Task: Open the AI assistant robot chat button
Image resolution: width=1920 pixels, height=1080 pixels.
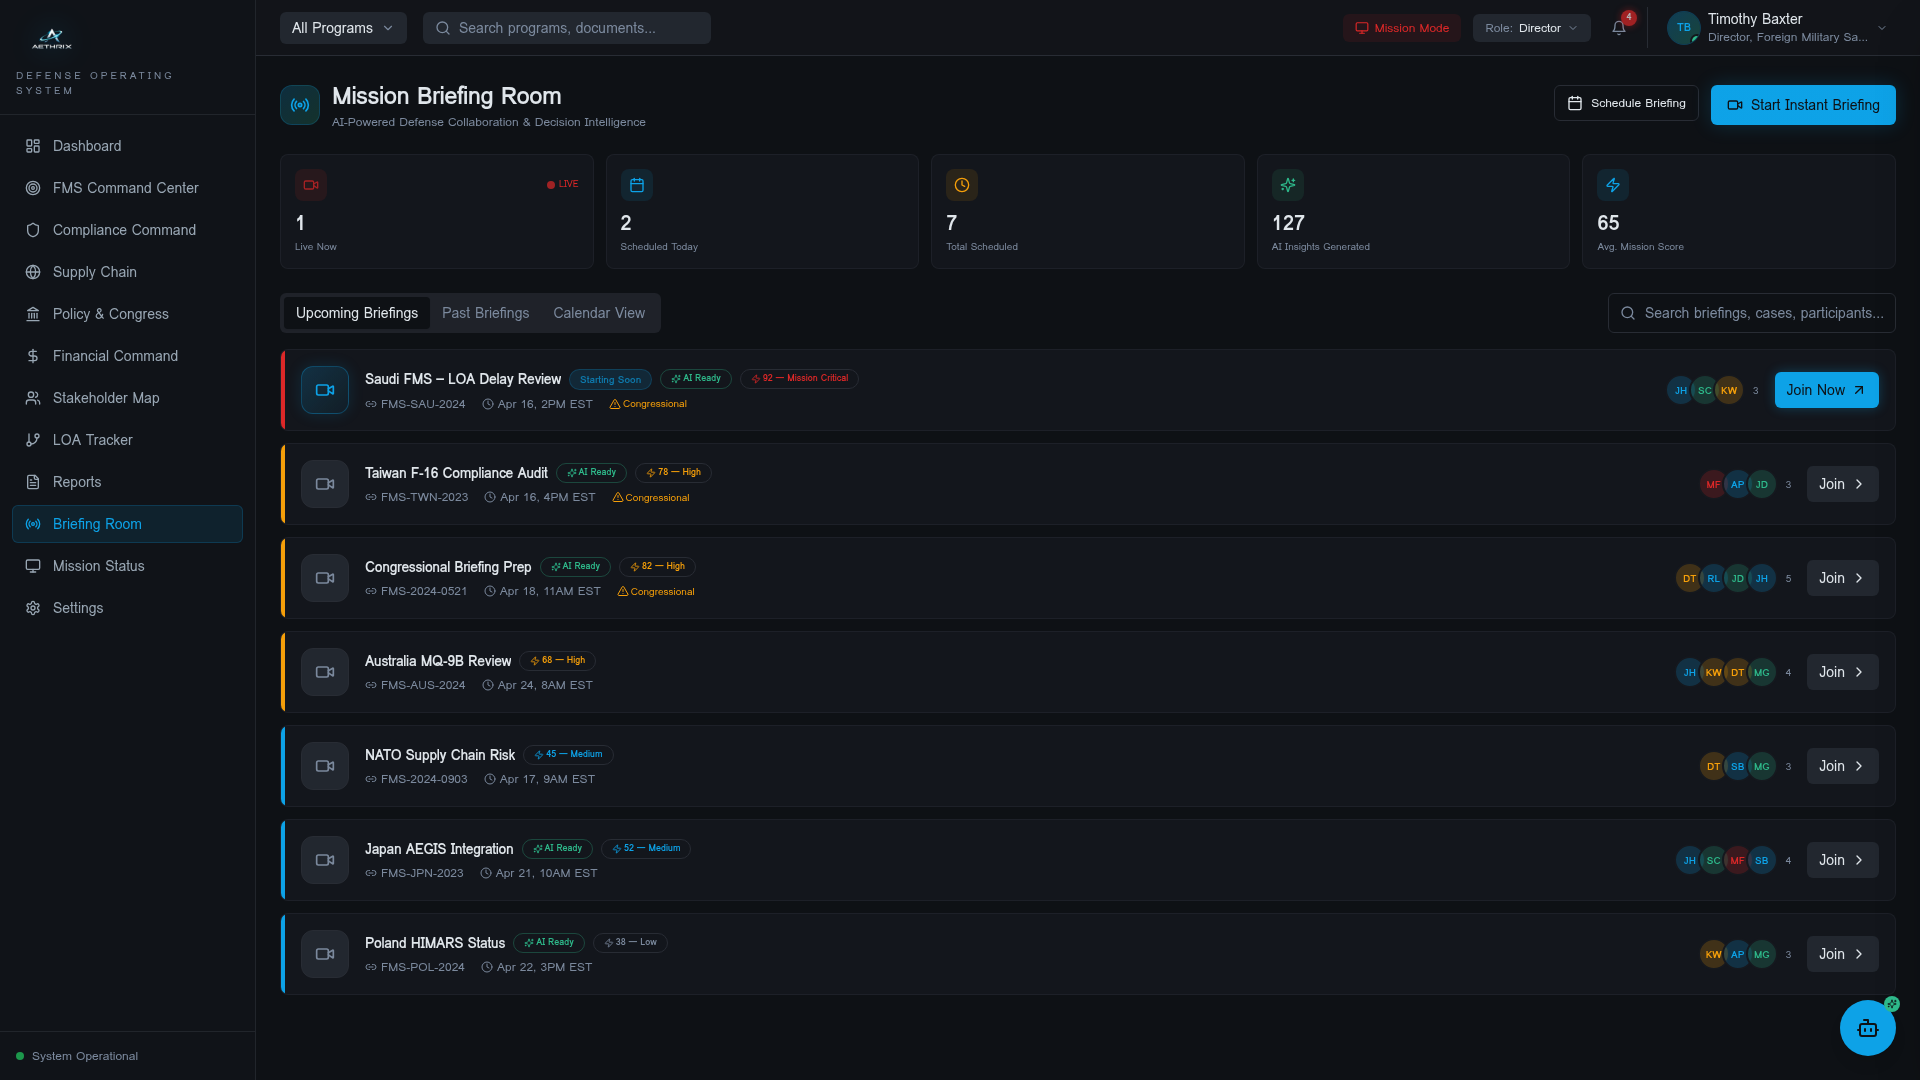Action: pos(1867,1028)
